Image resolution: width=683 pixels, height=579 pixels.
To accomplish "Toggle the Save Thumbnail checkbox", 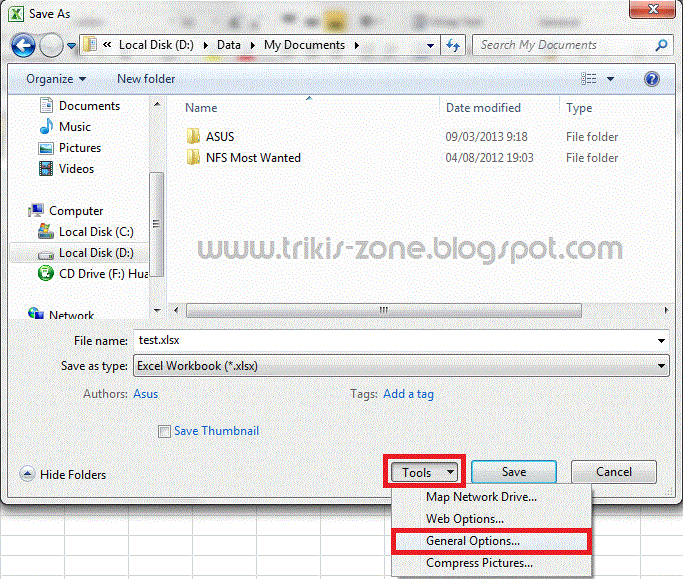I will [164, 431].
